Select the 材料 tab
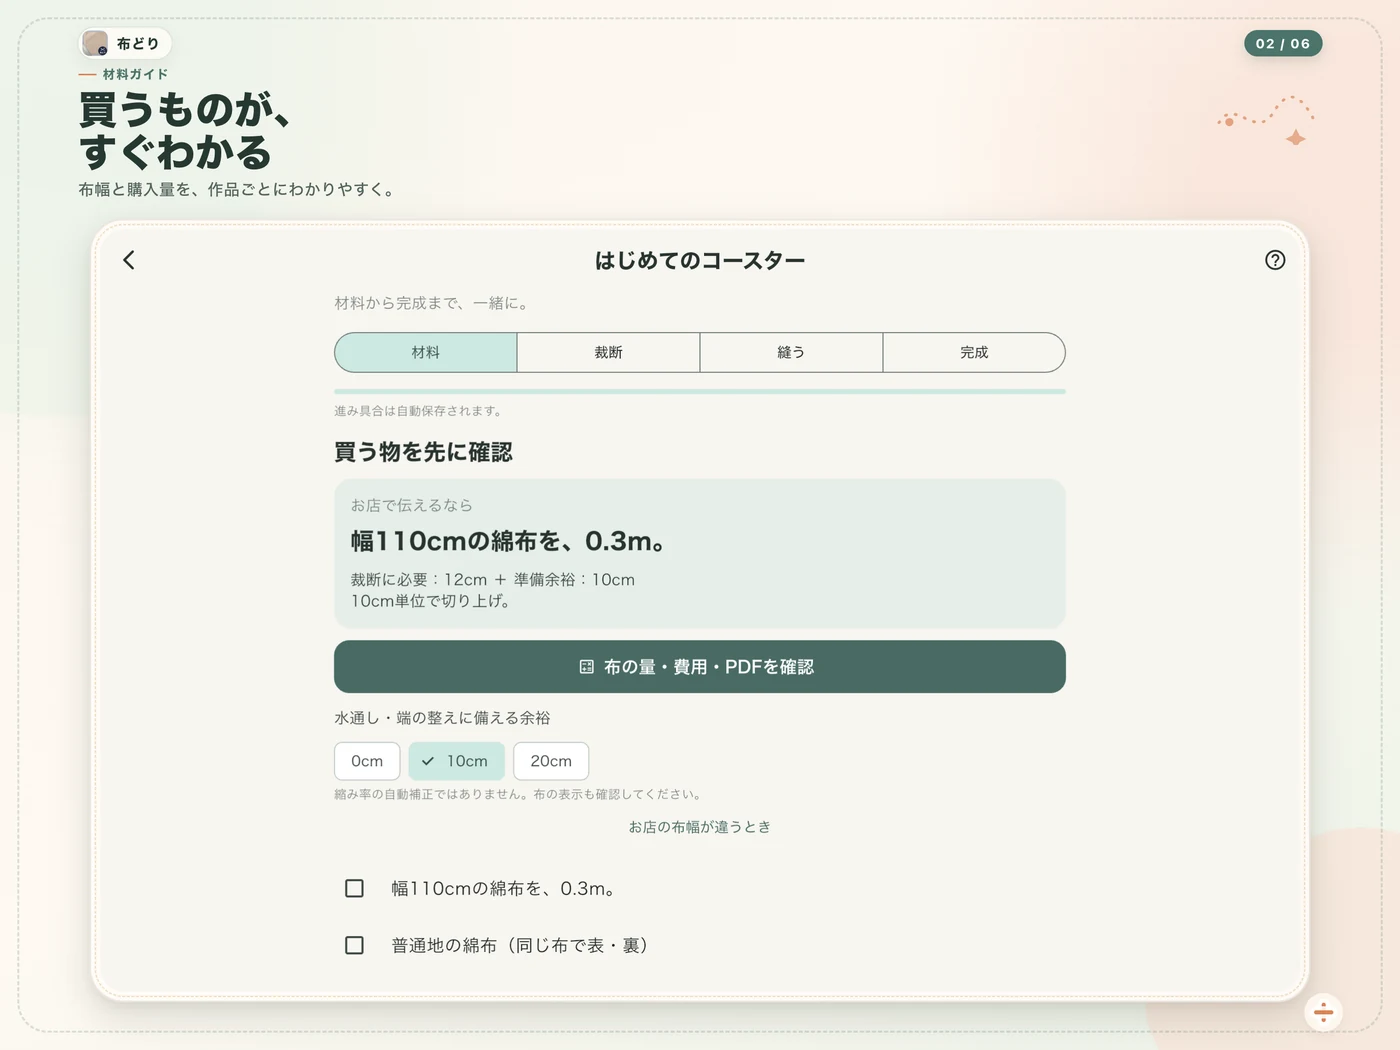Viewport: 1400px width, 1050px height. click(426, 352)
